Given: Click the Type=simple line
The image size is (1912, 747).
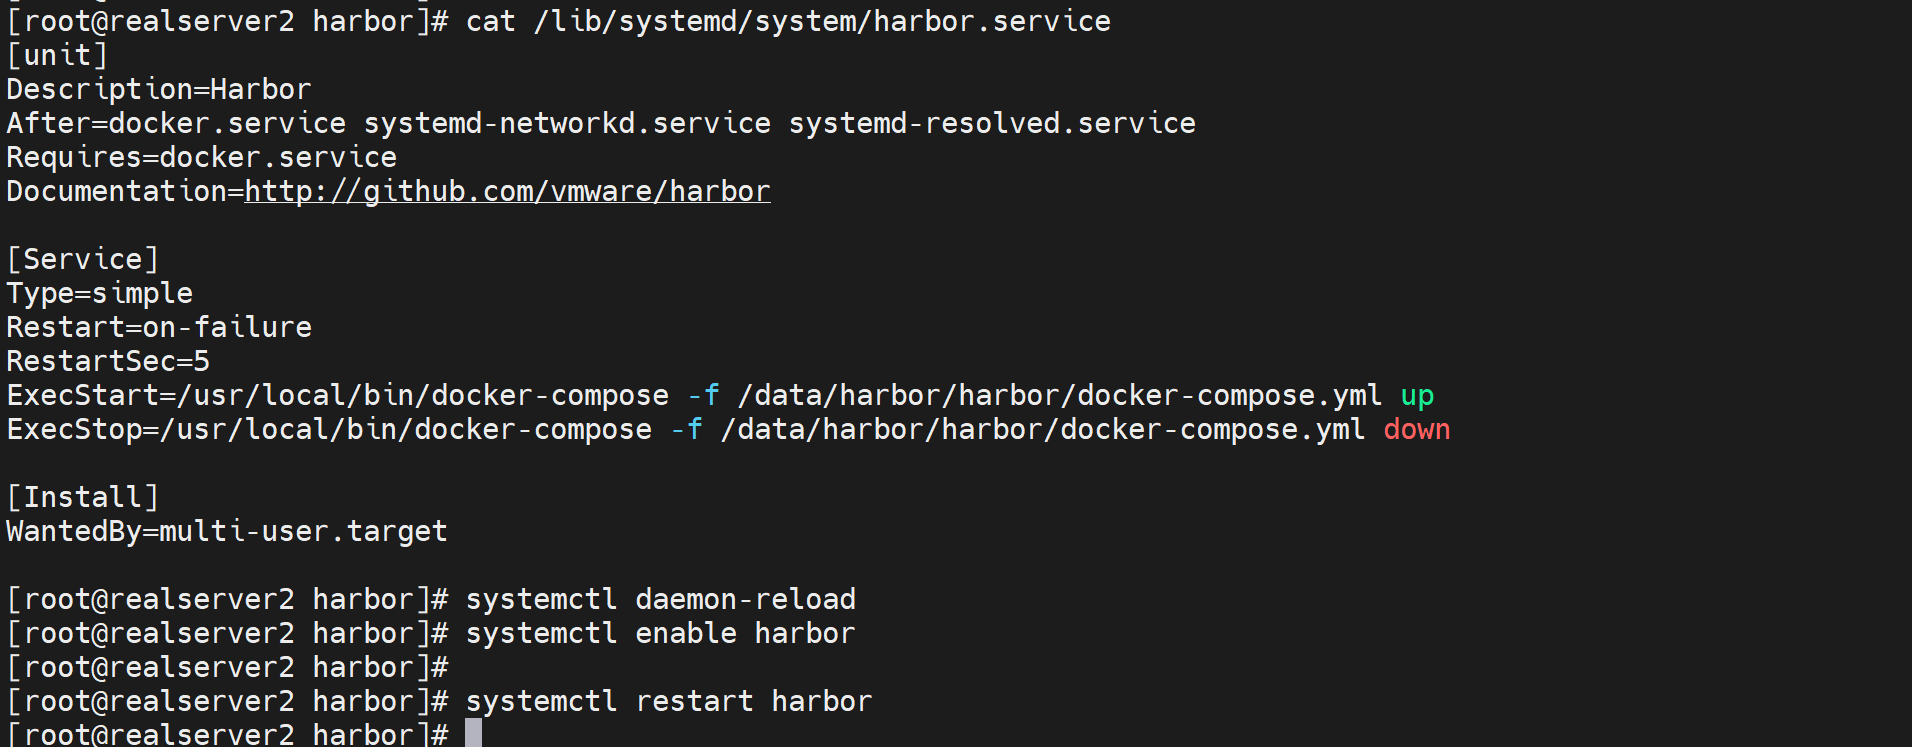Looking at the screenshot, I should tap(99, 293).
